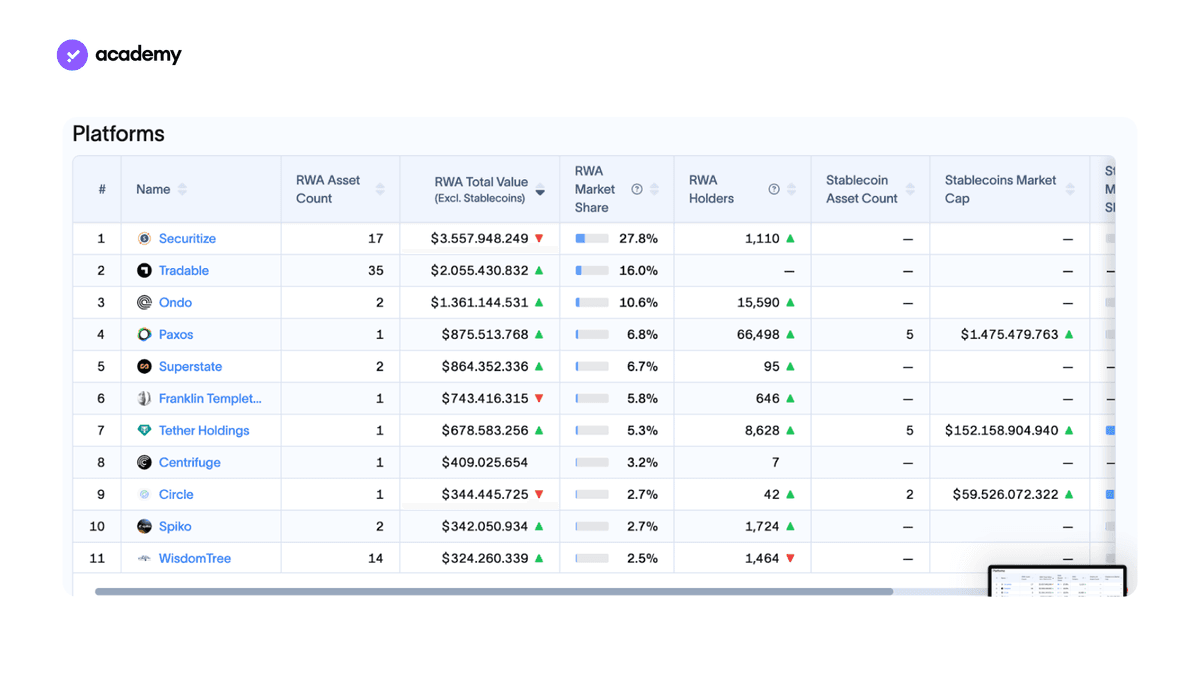Click the Paxos platform logo icon
The width and height of the screenshot is (1200, 675).
point(144,334)
